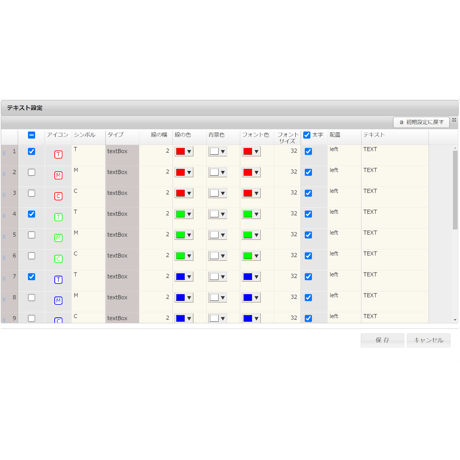Click the green C icon in row 6
The image size is (460, 460).
[58, 259]
